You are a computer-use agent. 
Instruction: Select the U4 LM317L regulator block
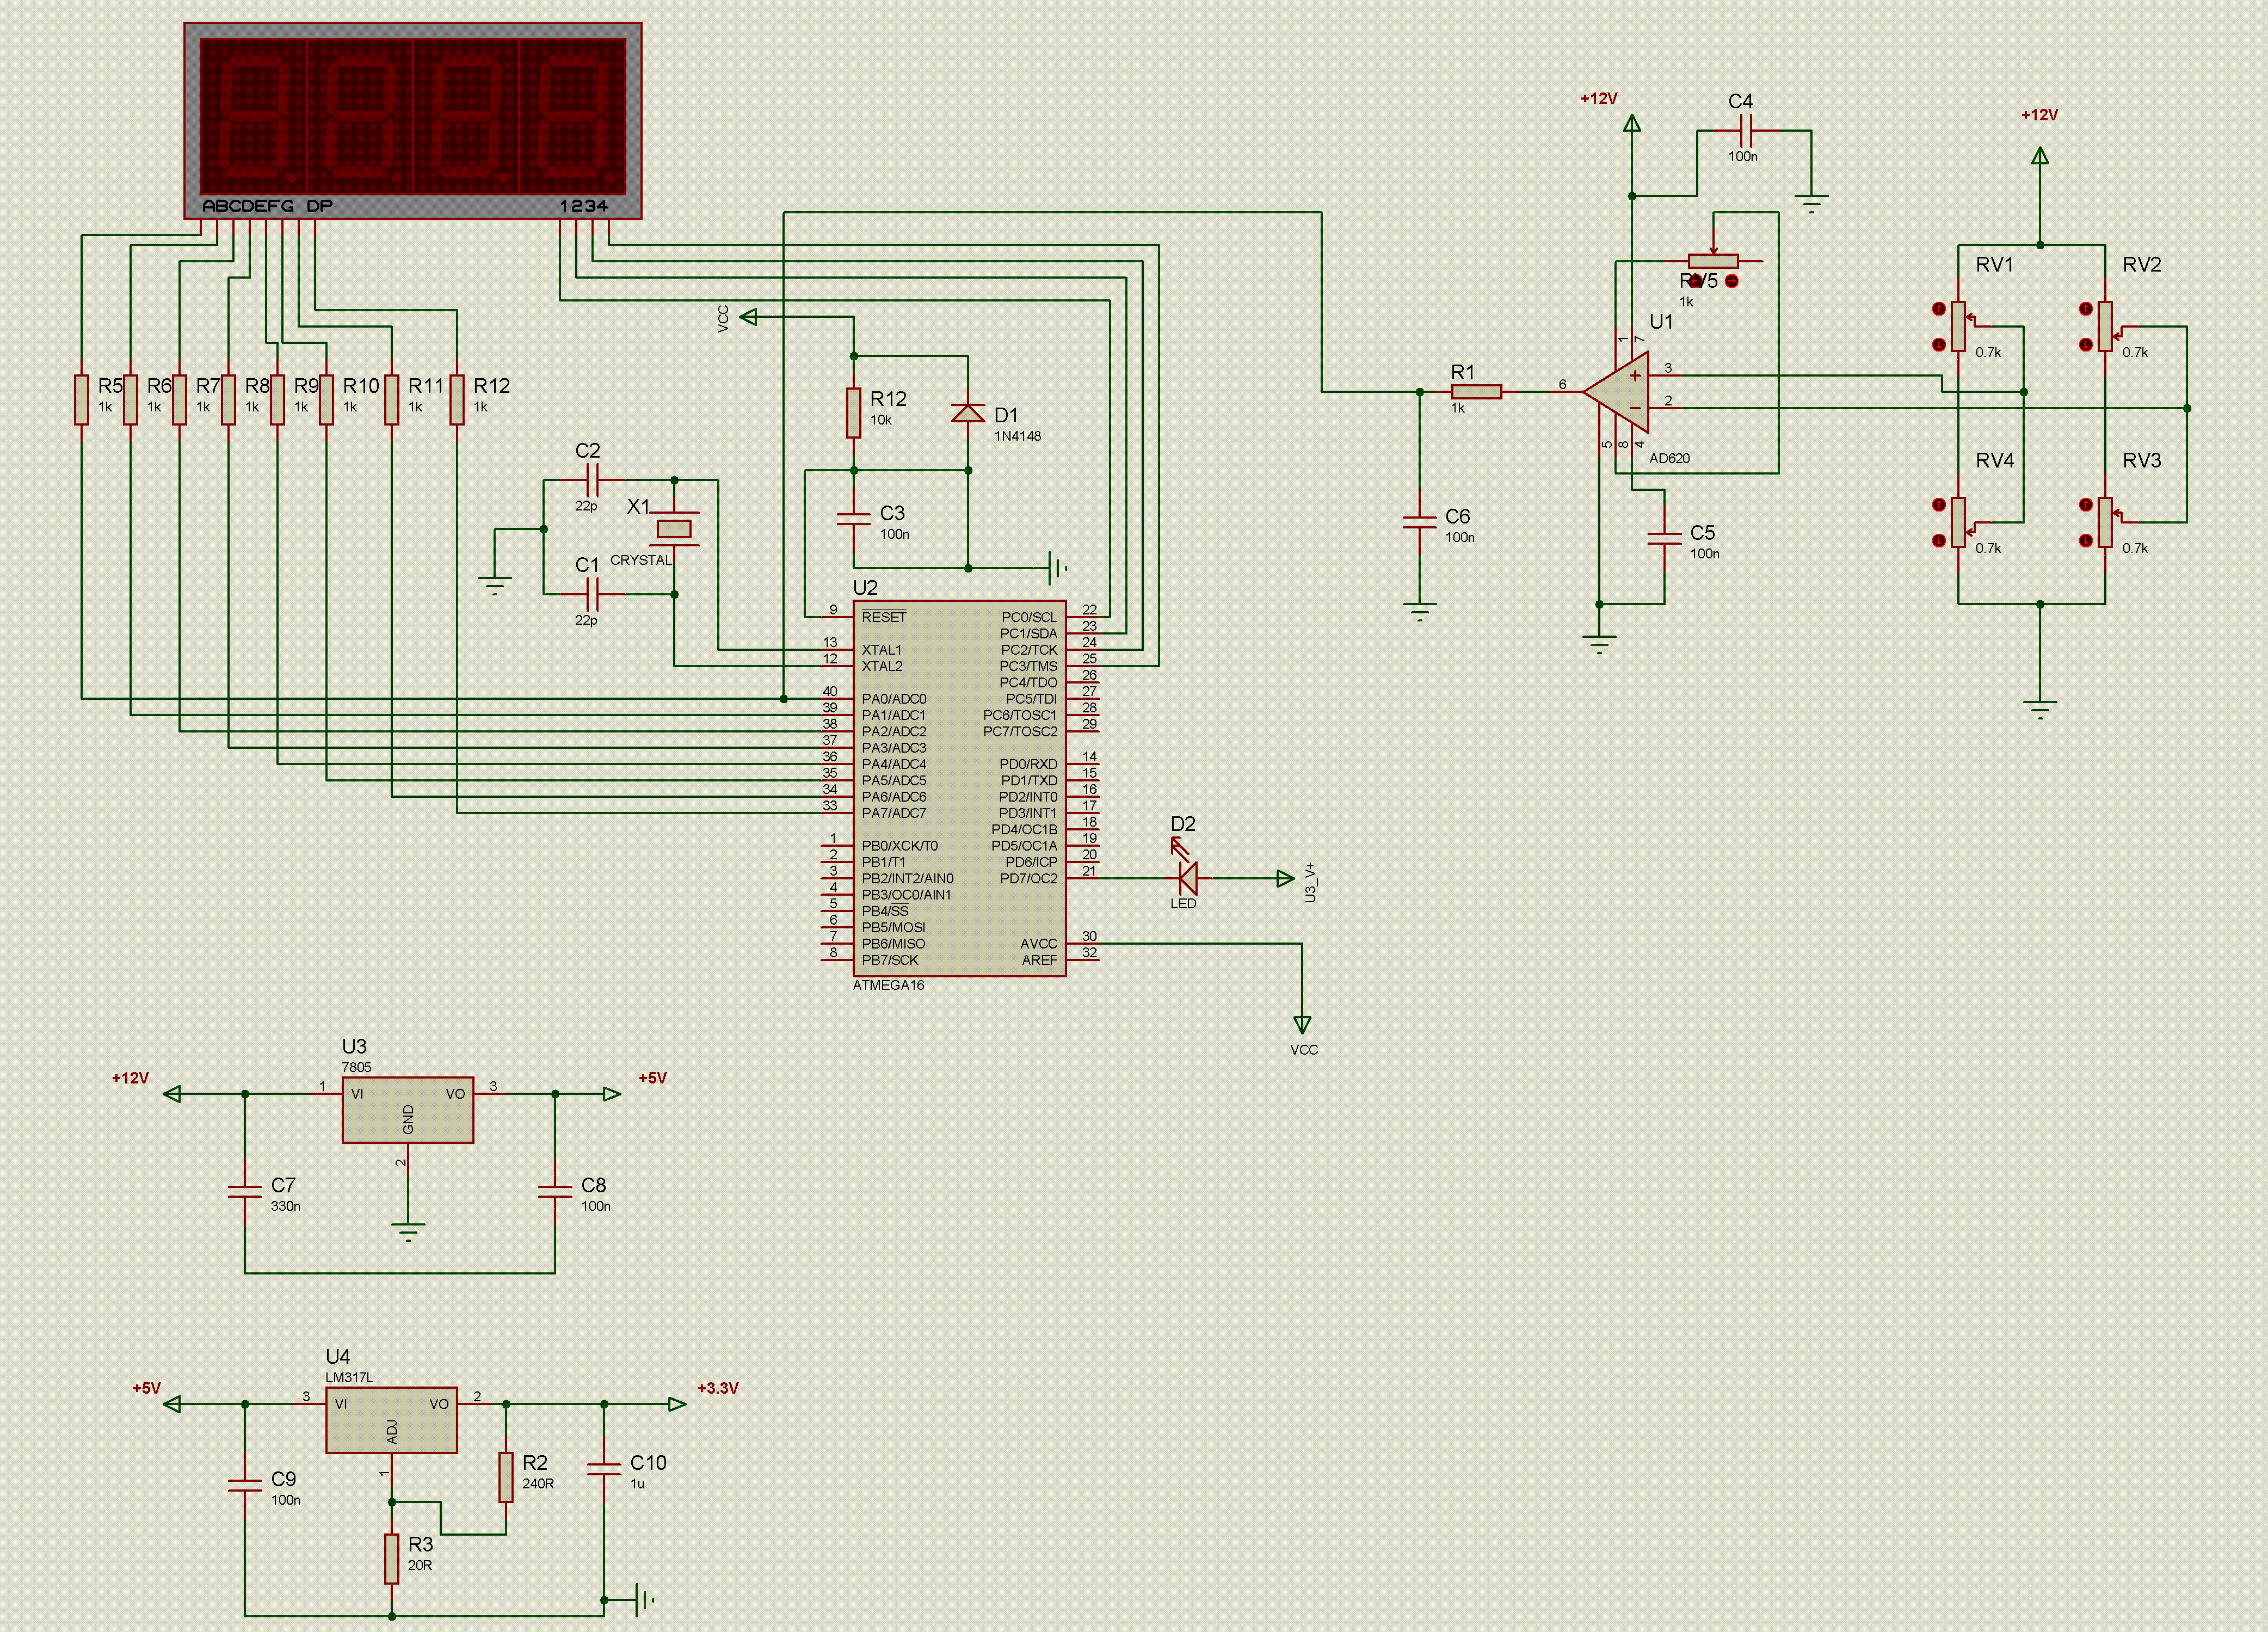click(x=392, y=1420)
